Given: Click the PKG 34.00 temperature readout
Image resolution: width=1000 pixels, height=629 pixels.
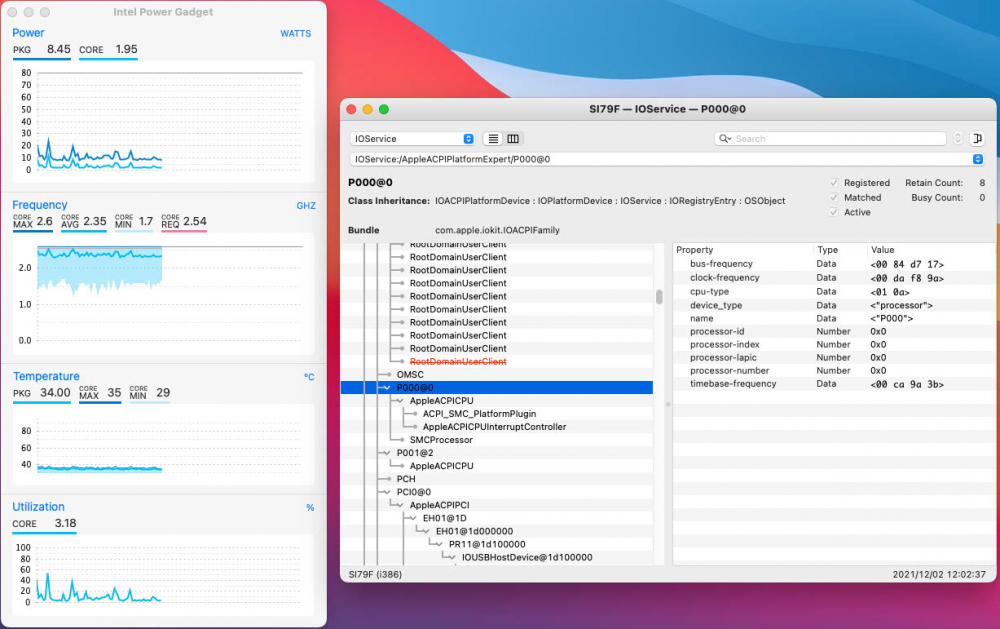Looking at the screenshot, I should point(41,393).
